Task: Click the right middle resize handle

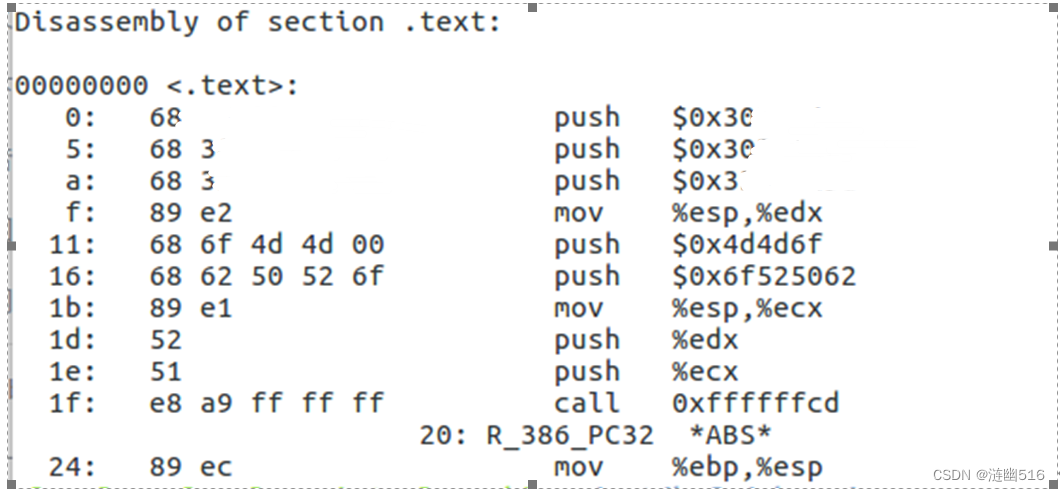Action: (x=1053, y=246)
